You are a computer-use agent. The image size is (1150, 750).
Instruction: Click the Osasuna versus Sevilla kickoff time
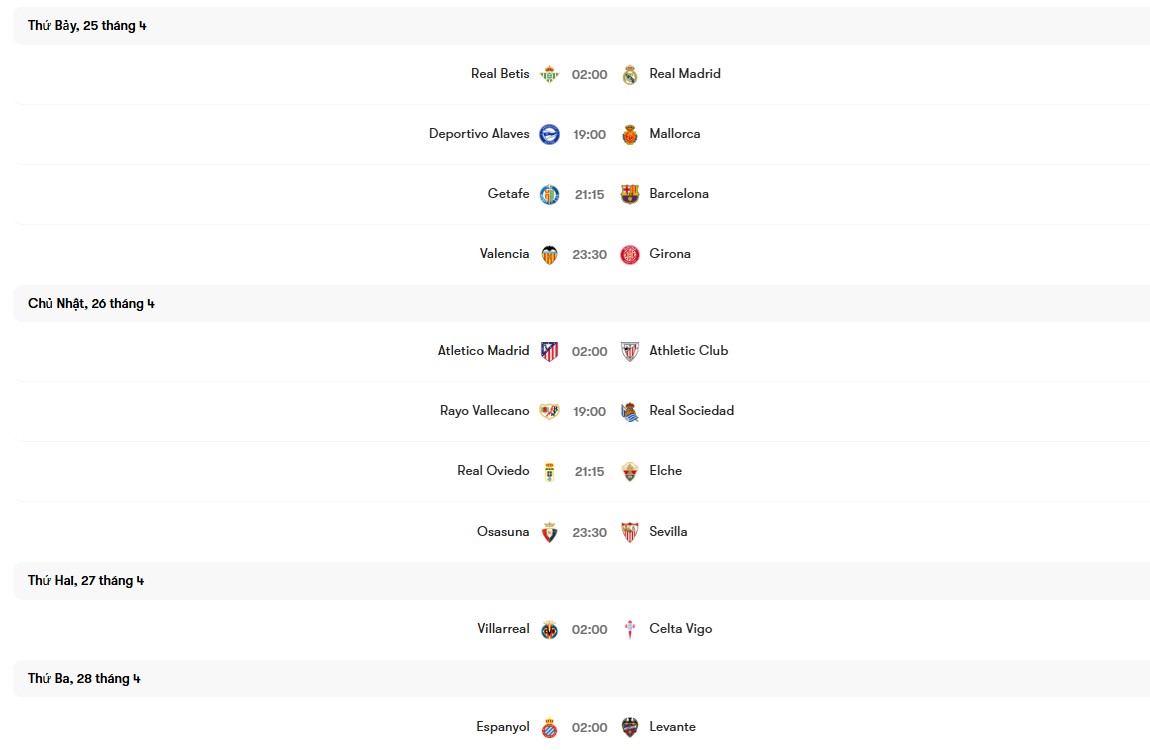click(x=589, y=531)
